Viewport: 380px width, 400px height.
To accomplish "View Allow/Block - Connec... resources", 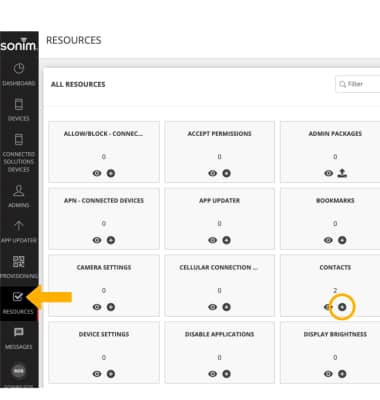I will pyautogui.click(x=97, y=173).
